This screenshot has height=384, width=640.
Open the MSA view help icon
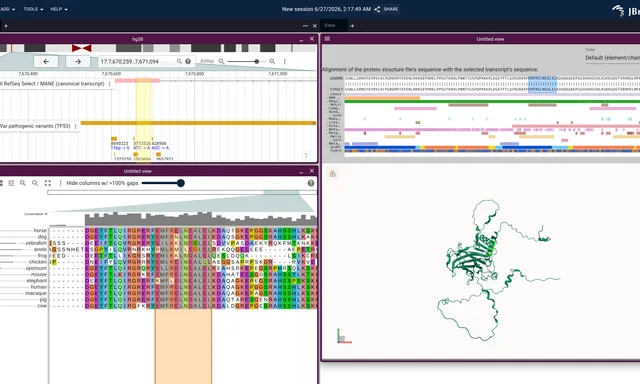click(311, 183)
